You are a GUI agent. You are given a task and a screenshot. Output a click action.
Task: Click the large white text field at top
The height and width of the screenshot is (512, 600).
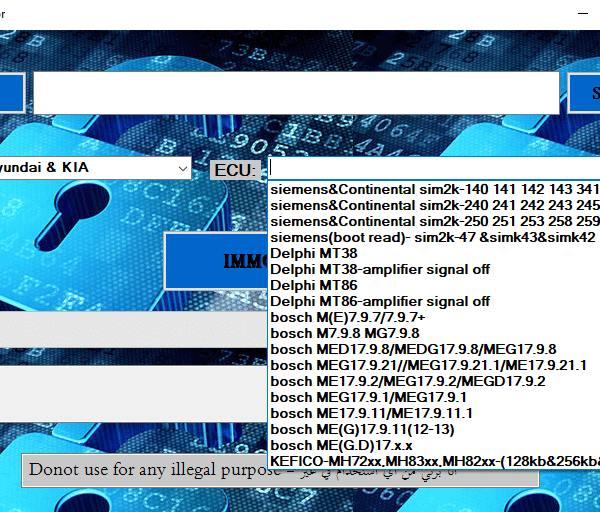coord(296,93)
